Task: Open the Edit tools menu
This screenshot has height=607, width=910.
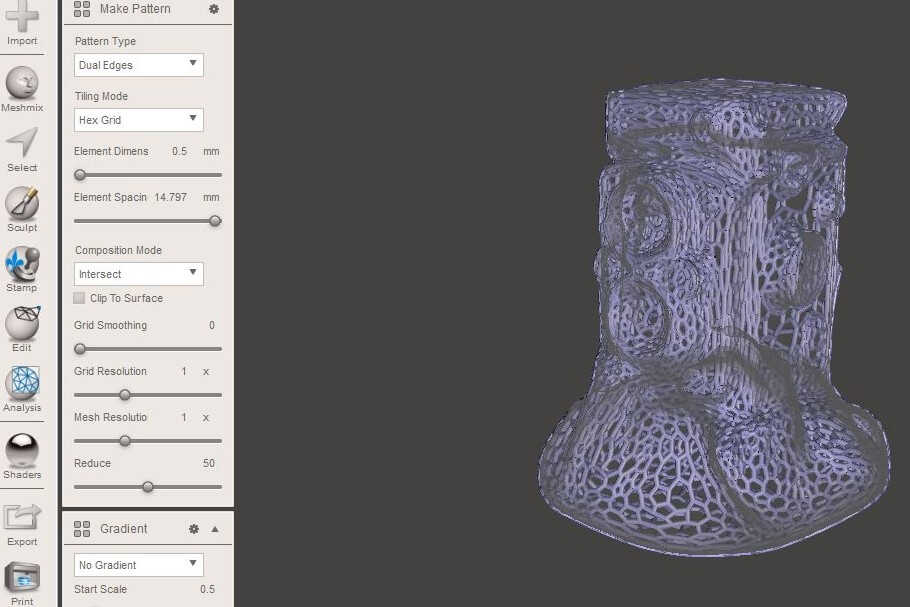Action: click(22, 323)
